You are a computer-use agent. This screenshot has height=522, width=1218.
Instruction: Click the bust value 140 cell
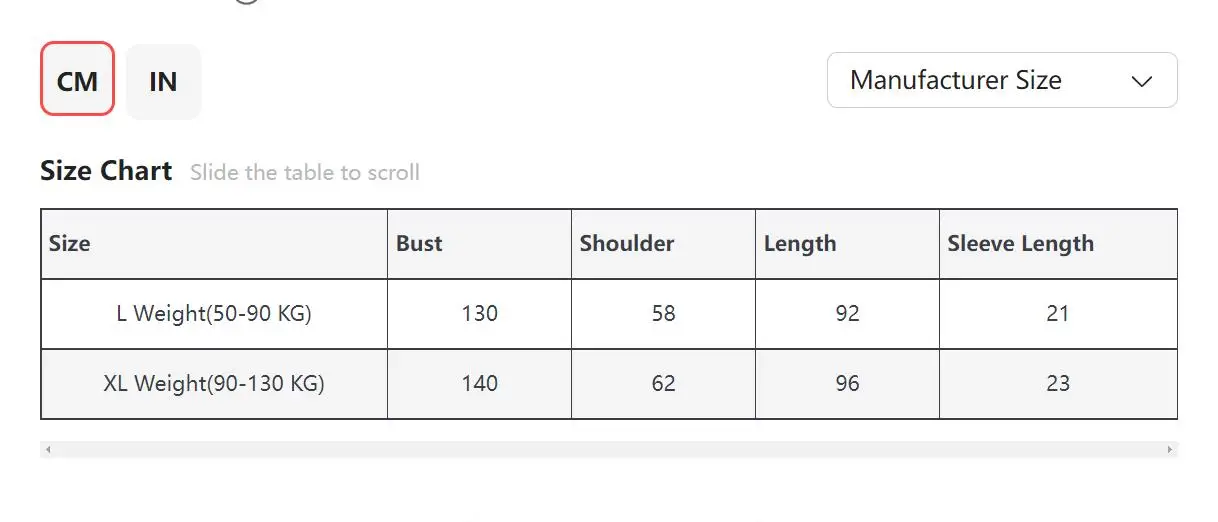[479, 383]
